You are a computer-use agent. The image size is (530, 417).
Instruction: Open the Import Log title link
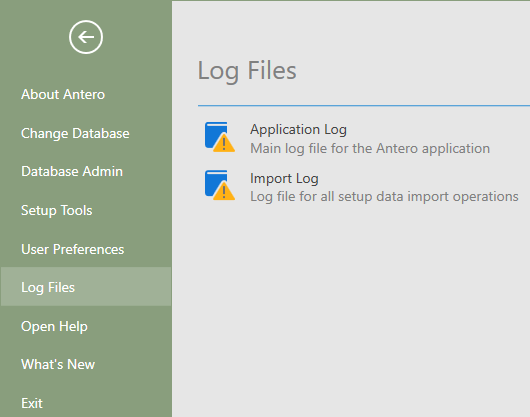click(284, 178)
